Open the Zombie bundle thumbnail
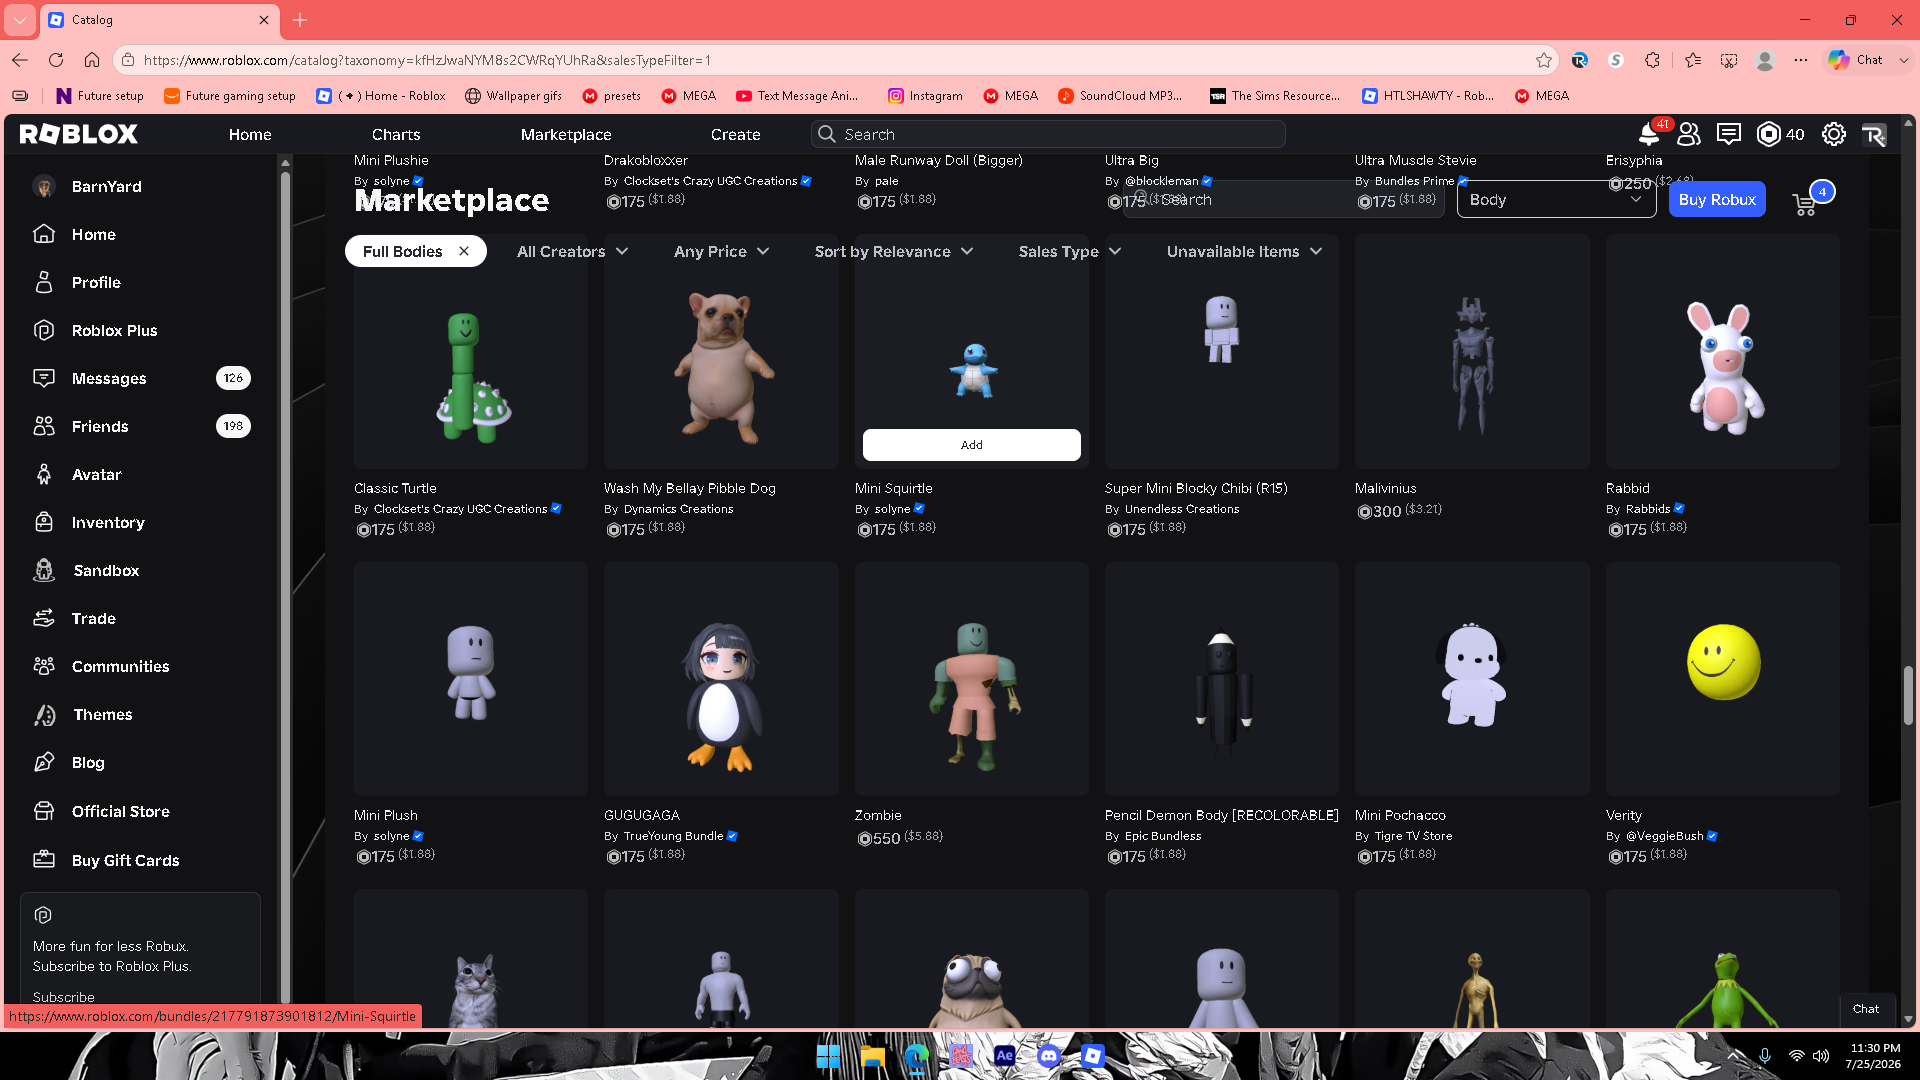Screen dimensions: 1920x1080 [x=972, y=679]
